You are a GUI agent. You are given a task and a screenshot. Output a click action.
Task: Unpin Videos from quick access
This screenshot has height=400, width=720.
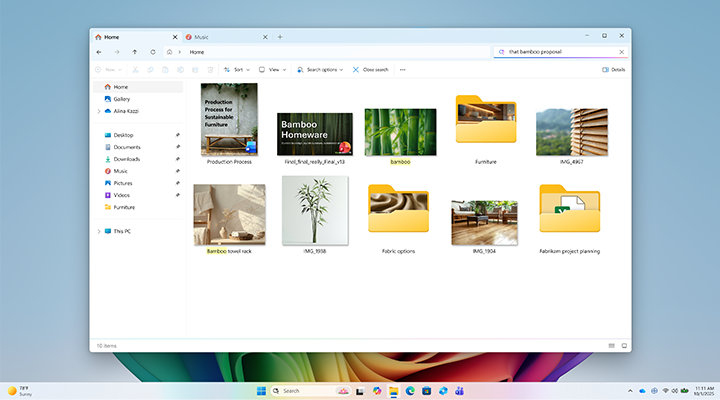178,195
